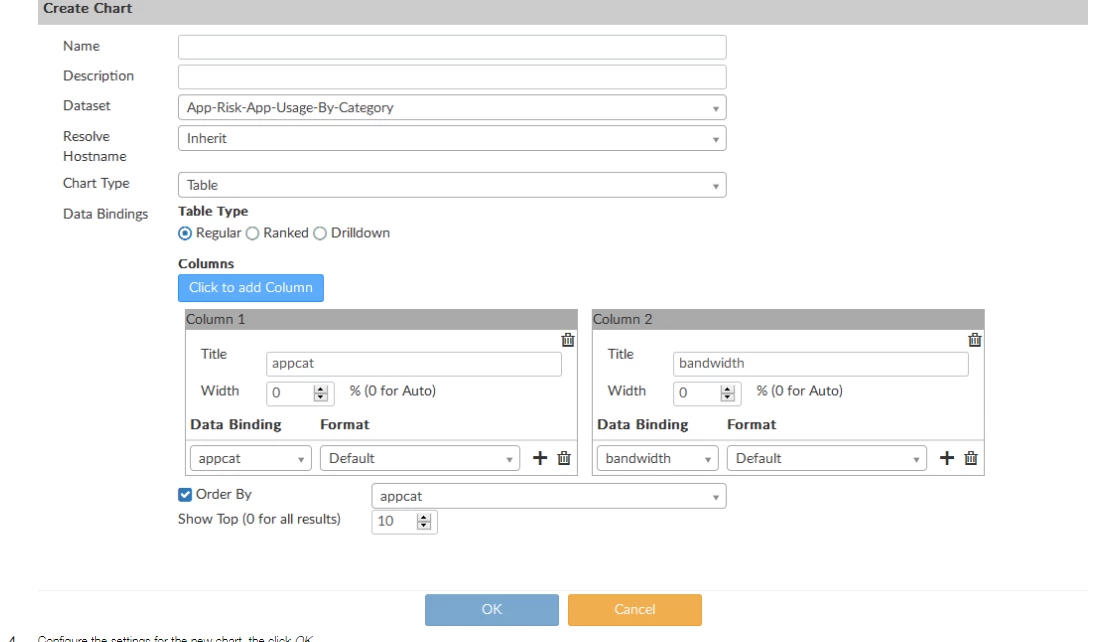Uncheck the Order By checkbox
1093x642 pixels.
tap(185, 494)
